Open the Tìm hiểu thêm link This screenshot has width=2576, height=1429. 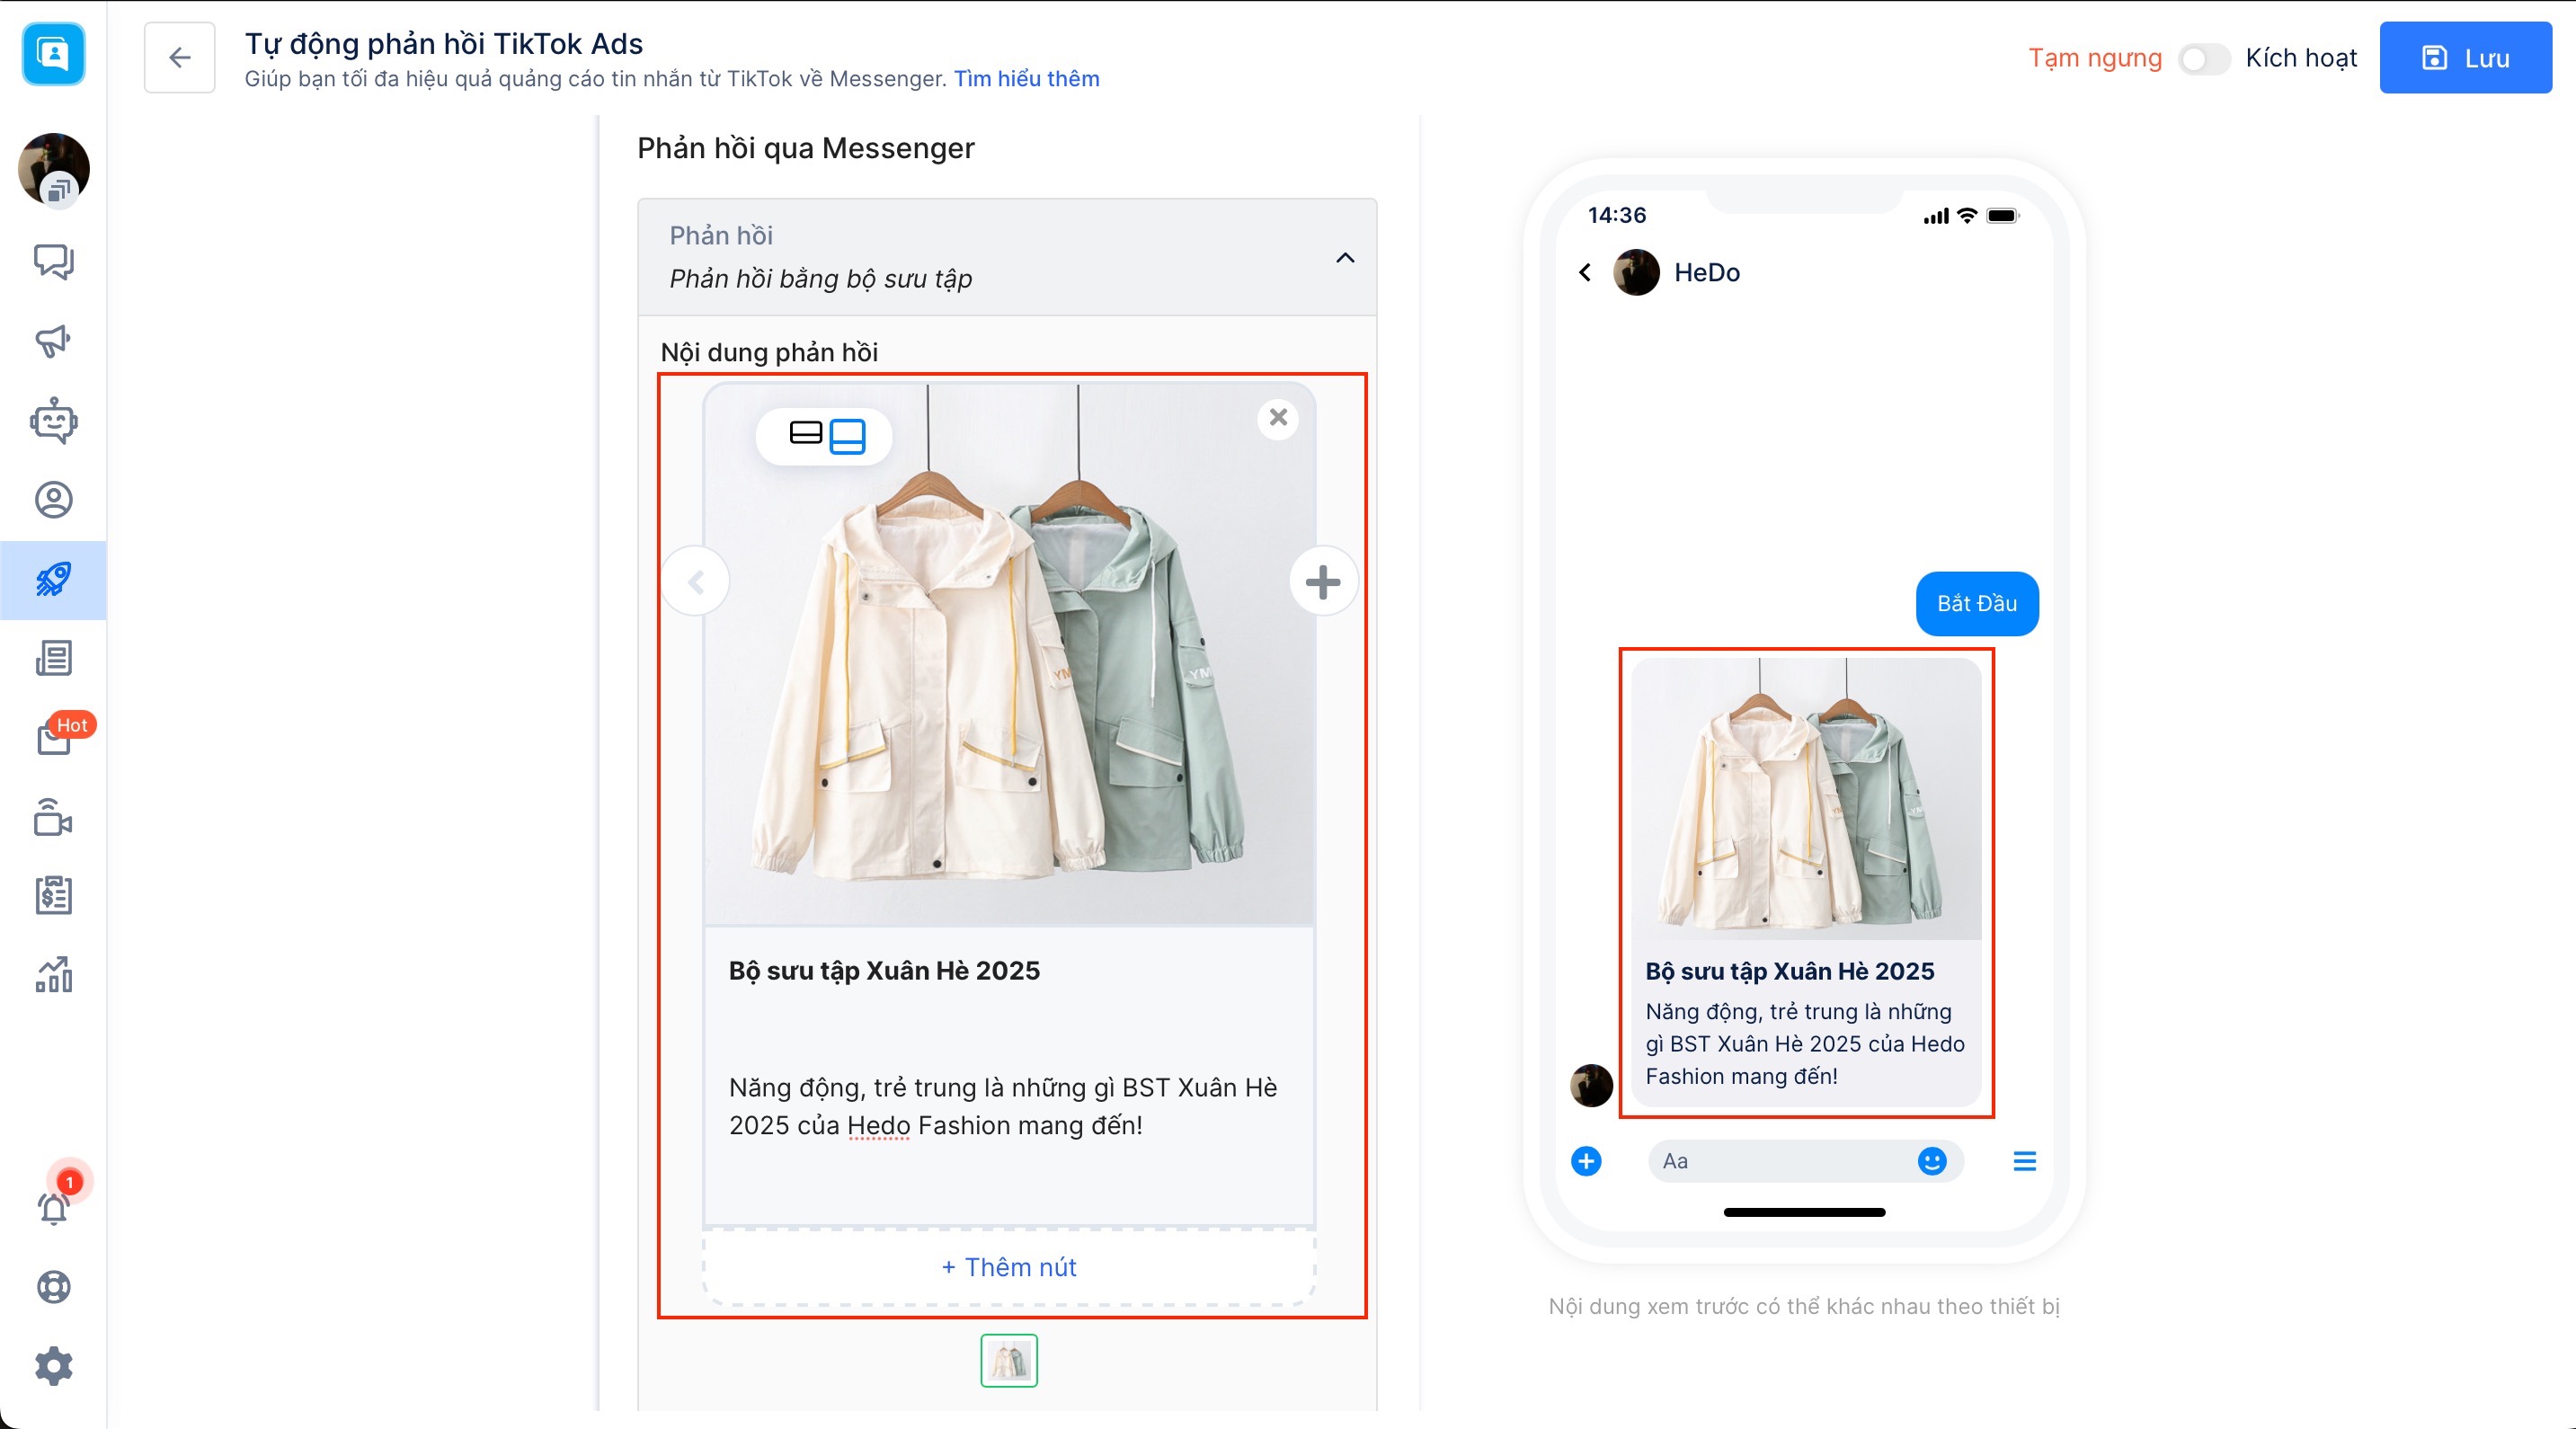pyautogui.click(x=1026, y=79)
